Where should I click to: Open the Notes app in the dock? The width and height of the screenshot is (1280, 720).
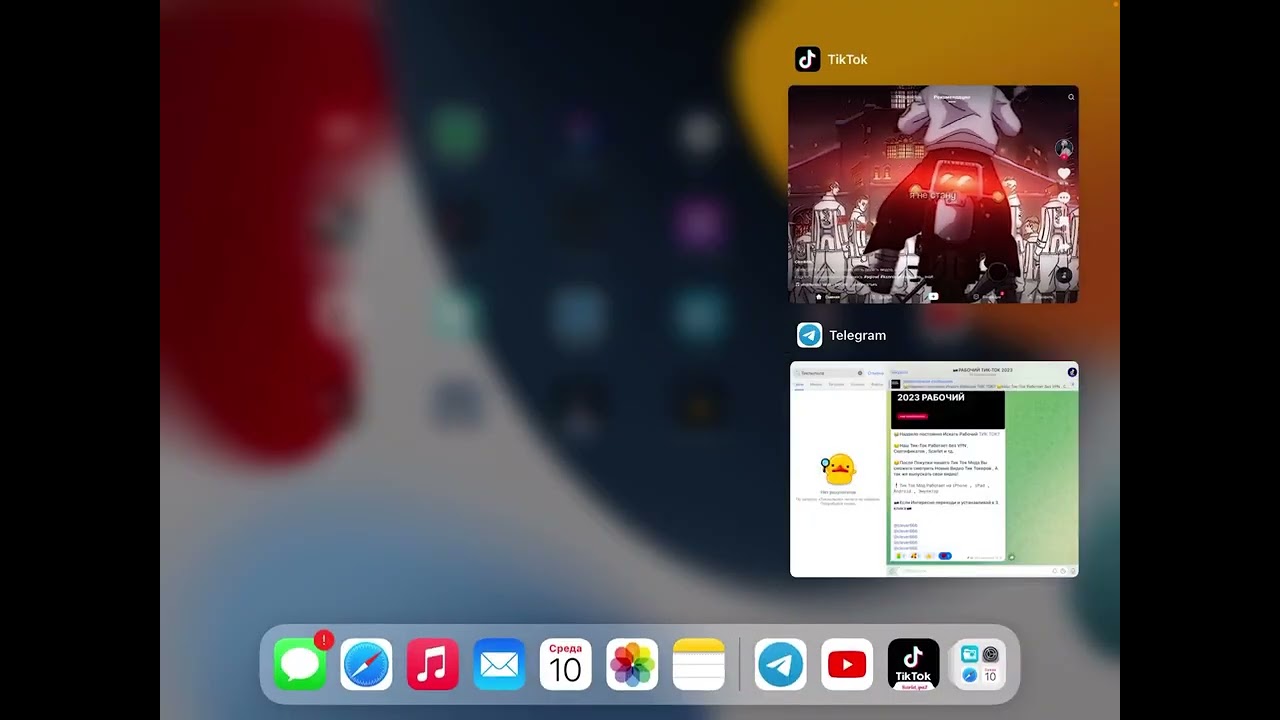click(699, 665)
